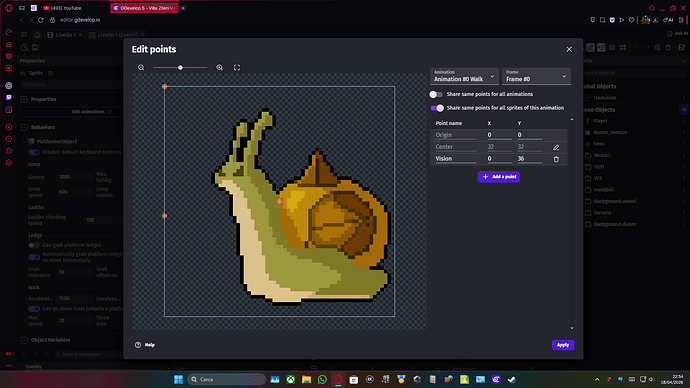Screen dimensions: 690x388
Task: Edit the Vision point X value
Action: pyautogui.click(x=499, y=159)
